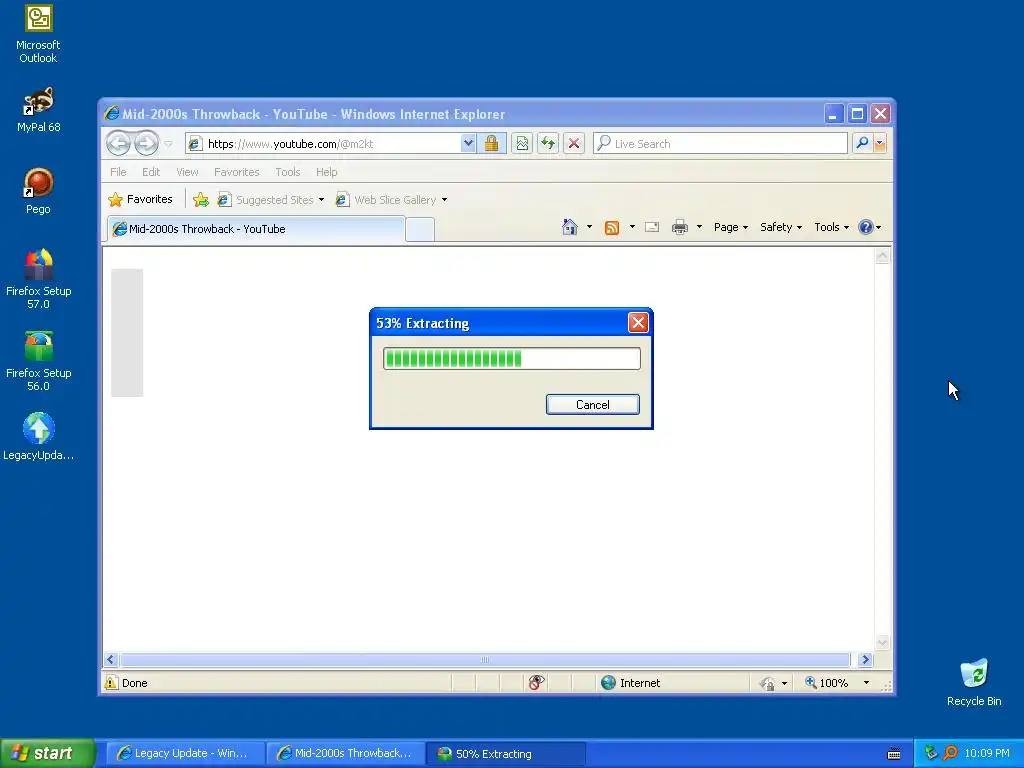Click the Protected Mode status icon
The image size is (1024, 768).
pos(768,683)
